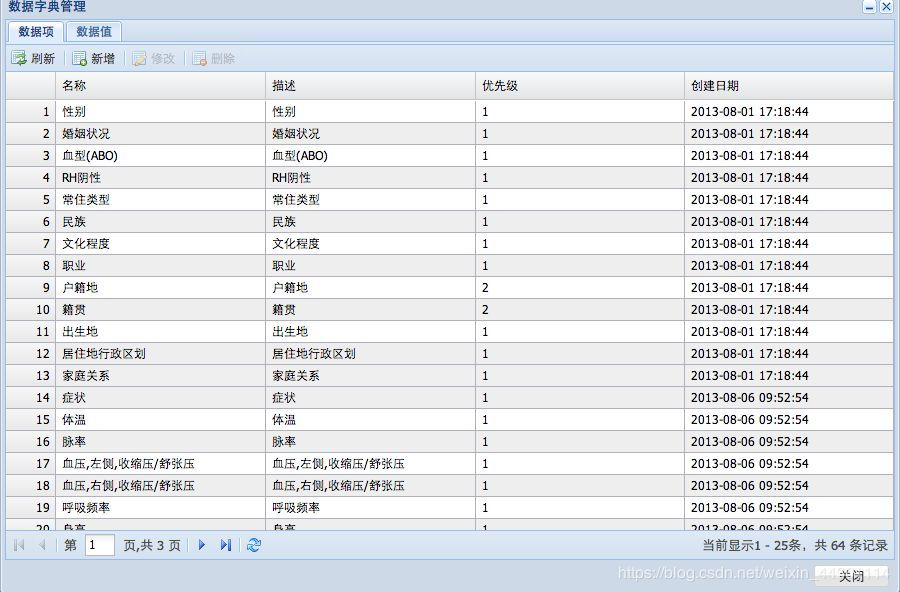Viewport: 900px width, 592px height.
Task: Select the 常住类型 name cell
Action: [x=160, y=199]
